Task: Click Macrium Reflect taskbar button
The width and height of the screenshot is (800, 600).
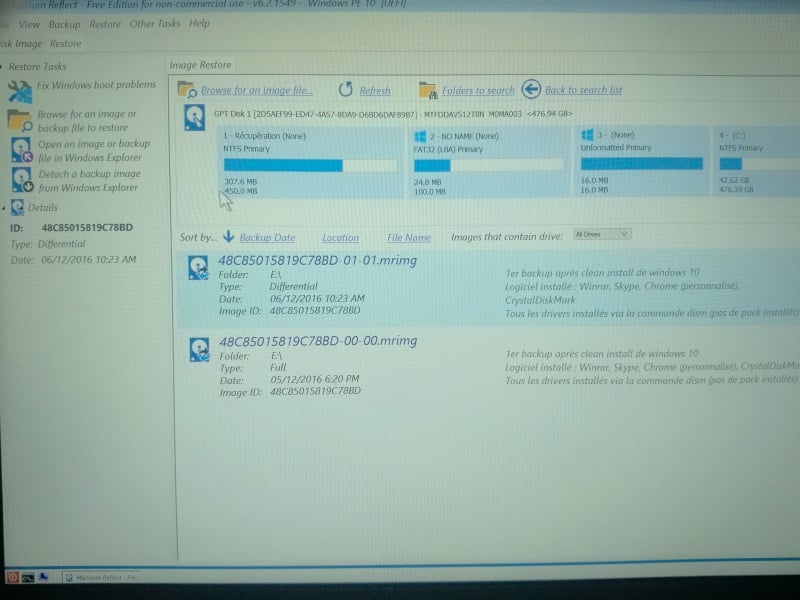Action: click(102, 578)
